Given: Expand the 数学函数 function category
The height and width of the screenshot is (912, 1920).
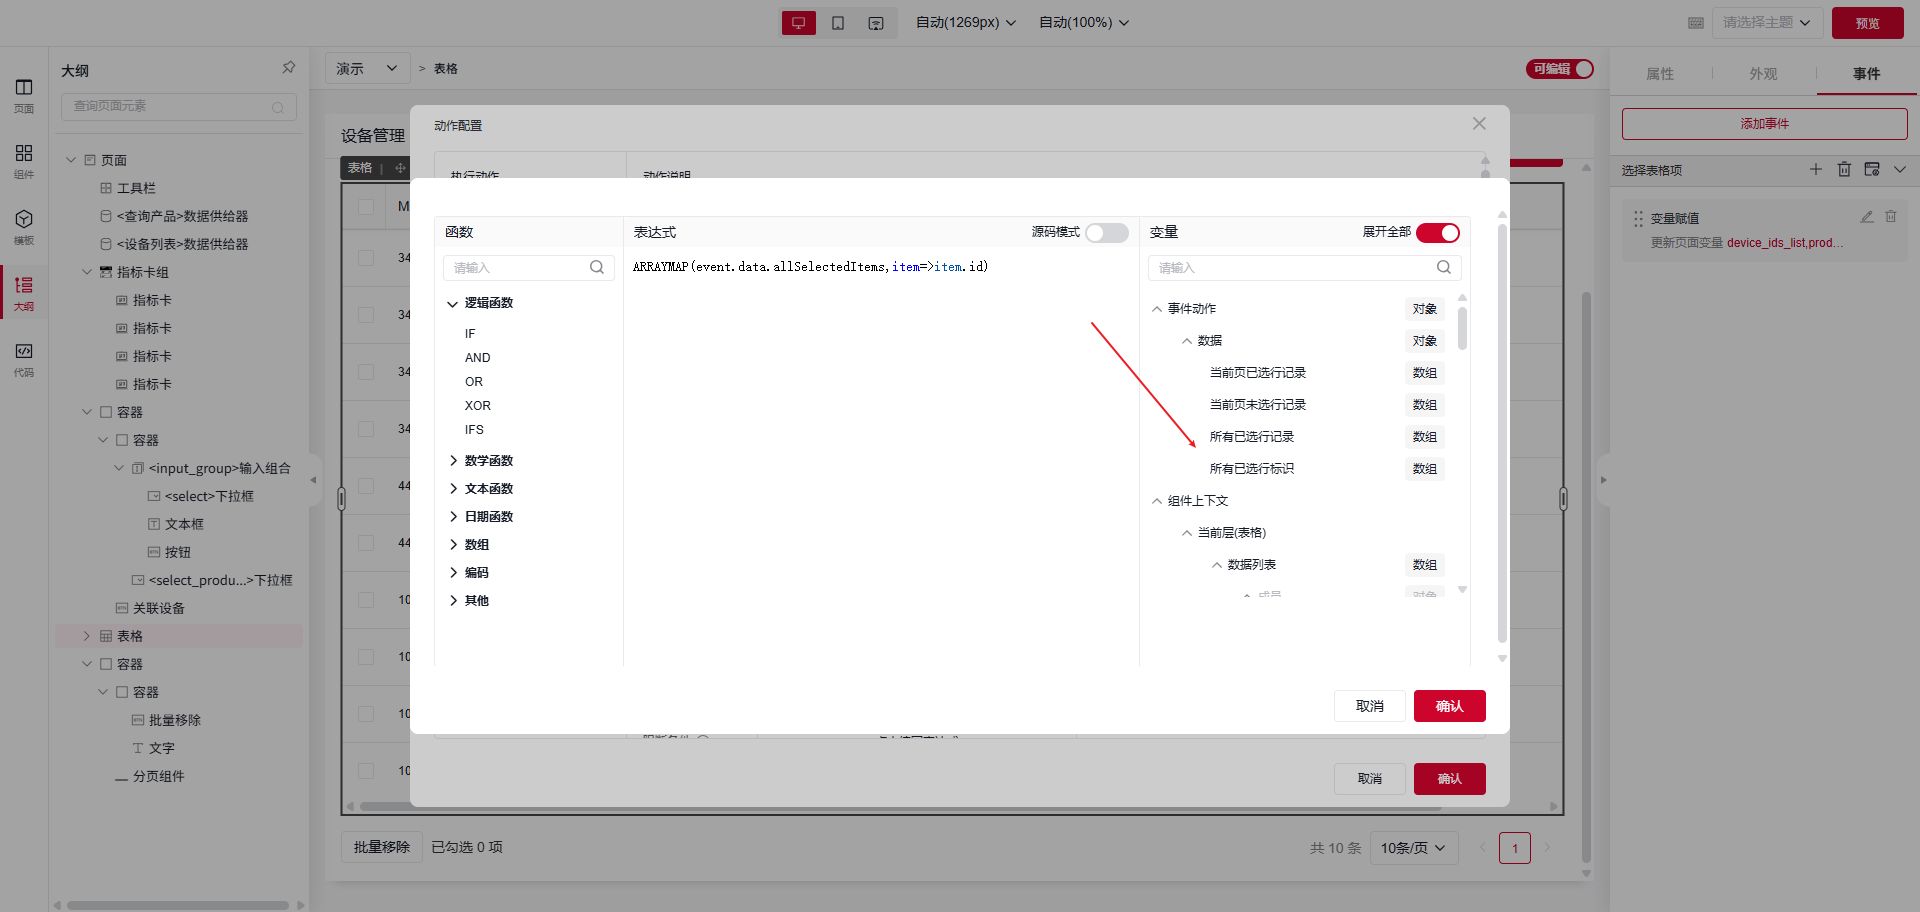Looking at the screenshot, I should point(488,461).
